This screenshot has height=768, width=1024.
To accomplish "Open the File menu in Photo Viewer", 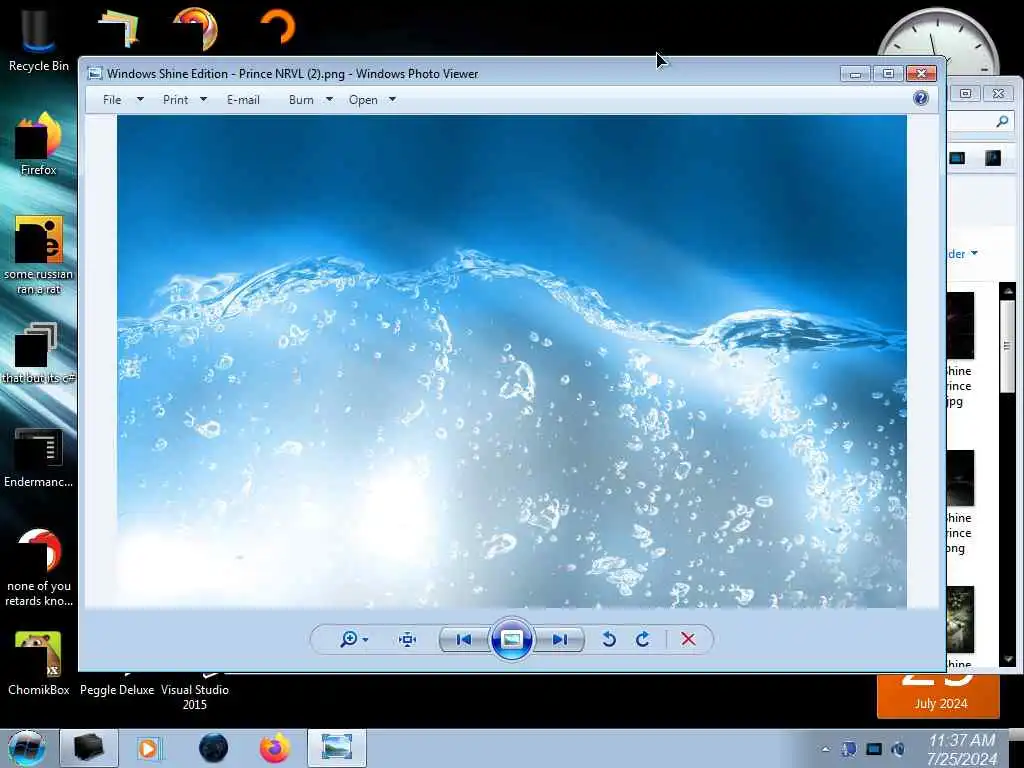I will 112,100.
